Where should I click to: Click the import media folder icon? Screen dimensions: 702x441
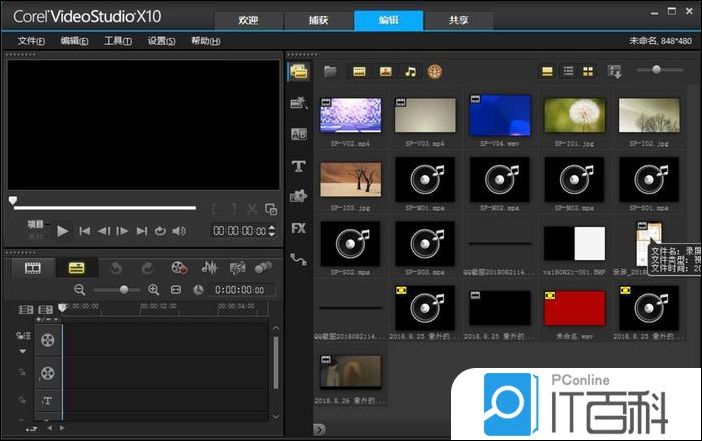pyautogui.click(x=330, y=71)
